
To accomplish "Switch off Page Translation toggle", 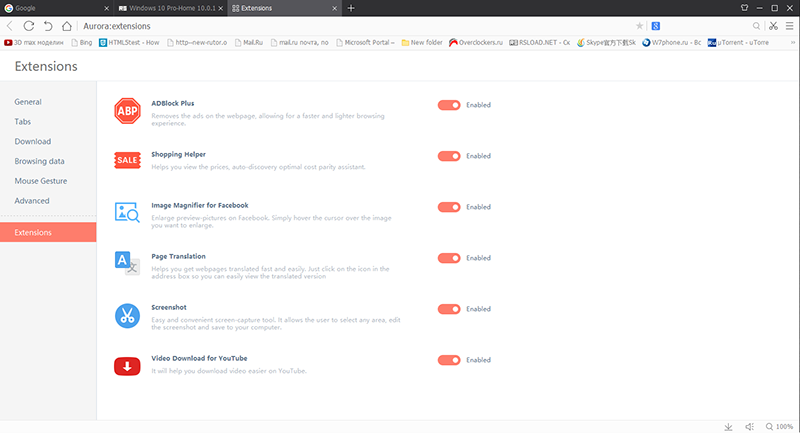I will coord(449,258).
